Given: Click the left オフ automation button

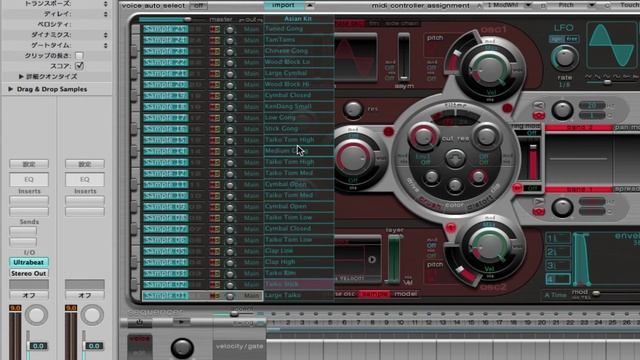Looking at the screenshot, I should [x=29, y=295].
